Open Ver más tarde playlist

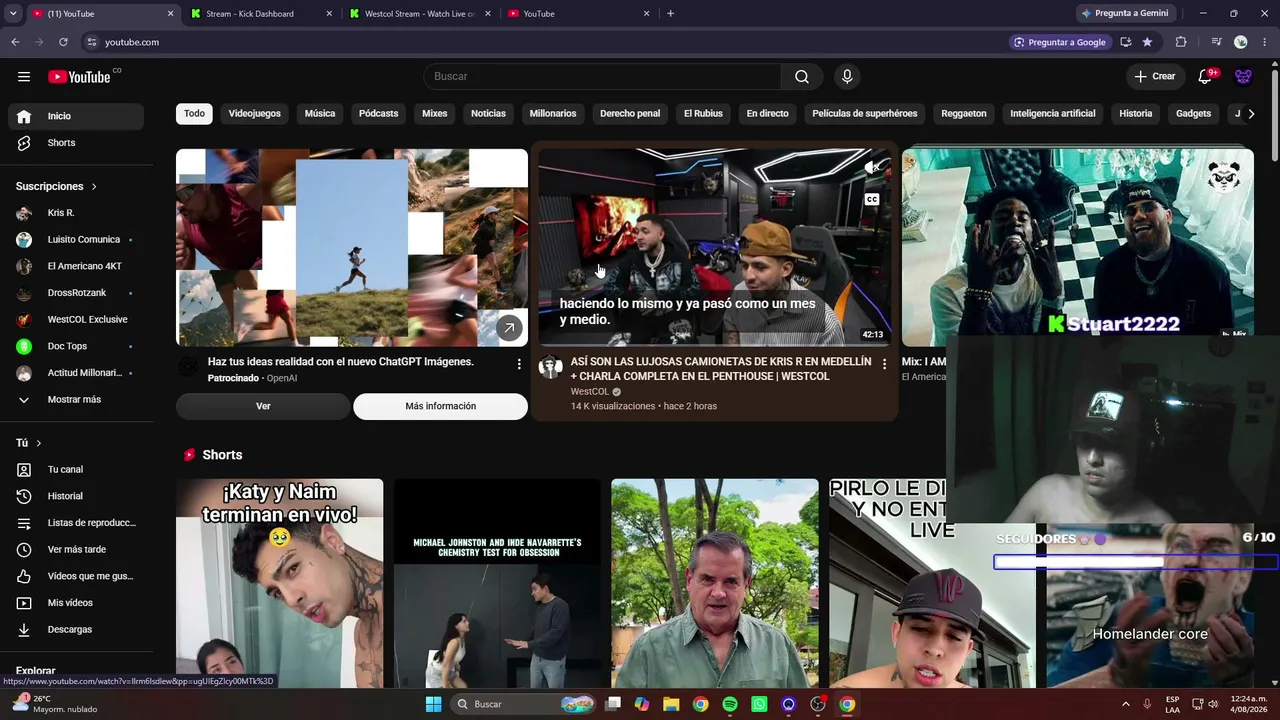(x=76, y=549)
